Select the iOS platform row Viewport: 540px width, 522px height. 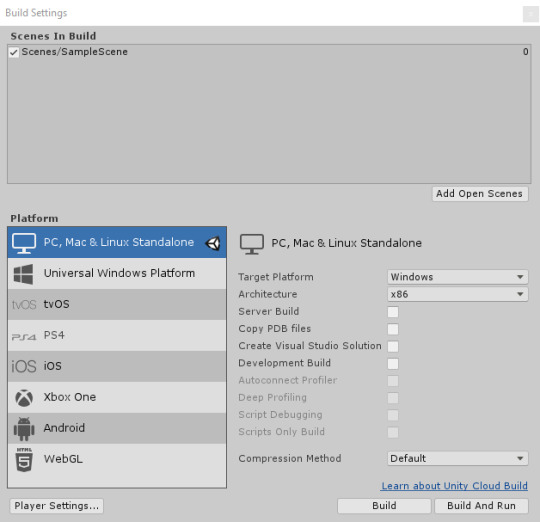(x=117, y=366)
